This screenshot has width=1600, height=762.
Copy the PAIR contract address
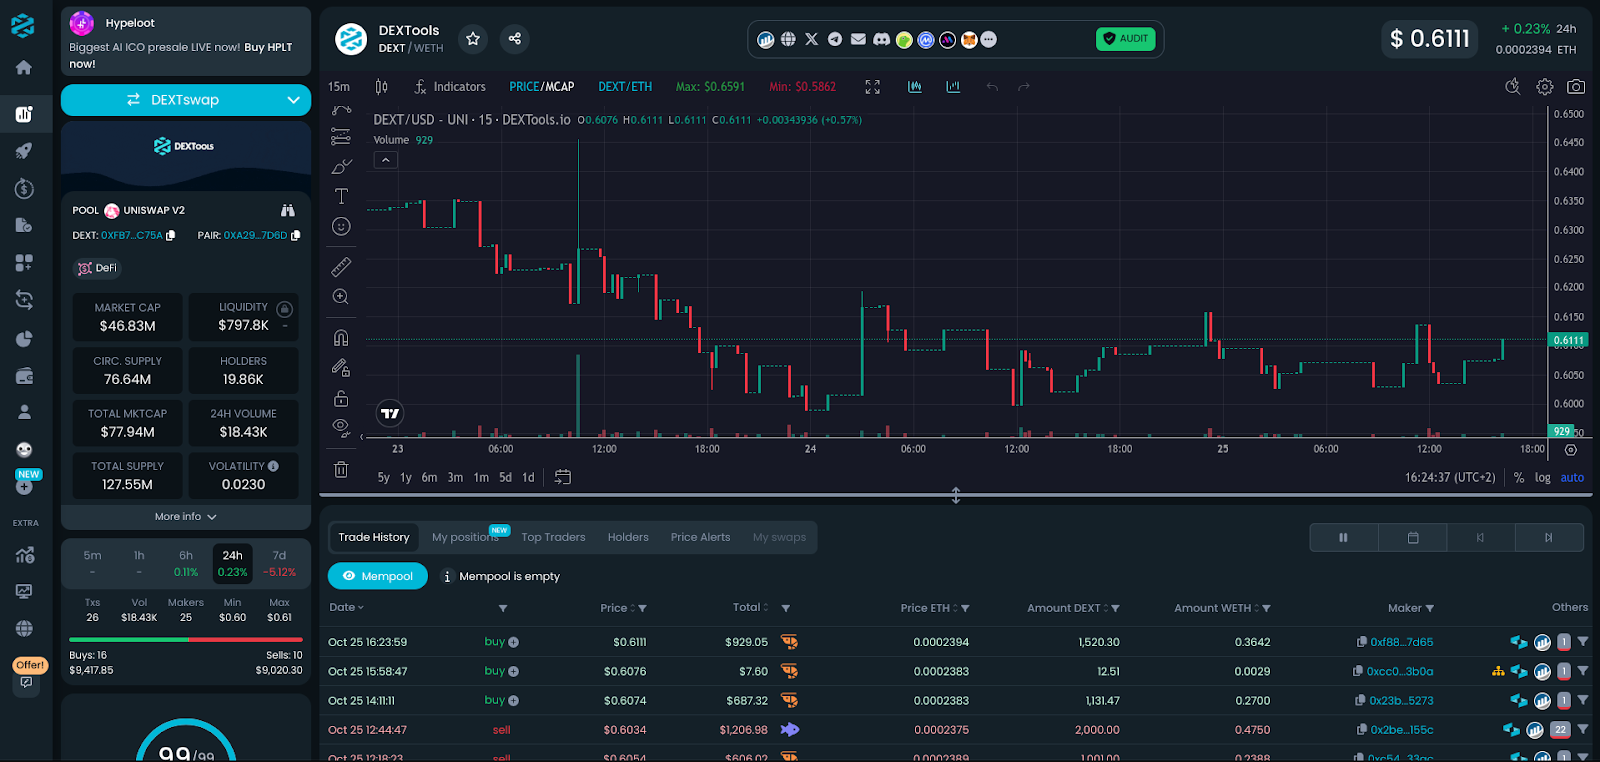(x=295, y=236)
